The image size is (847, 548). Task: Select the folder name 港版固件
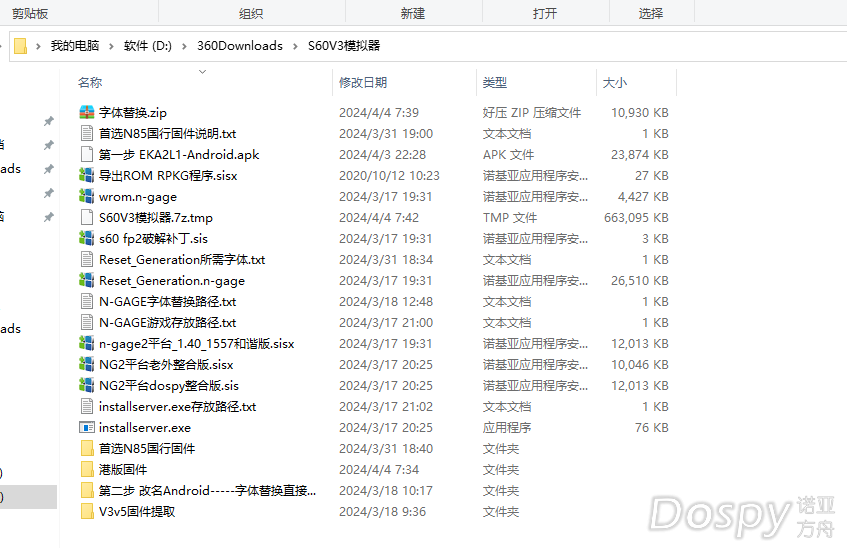click(123, 470)
